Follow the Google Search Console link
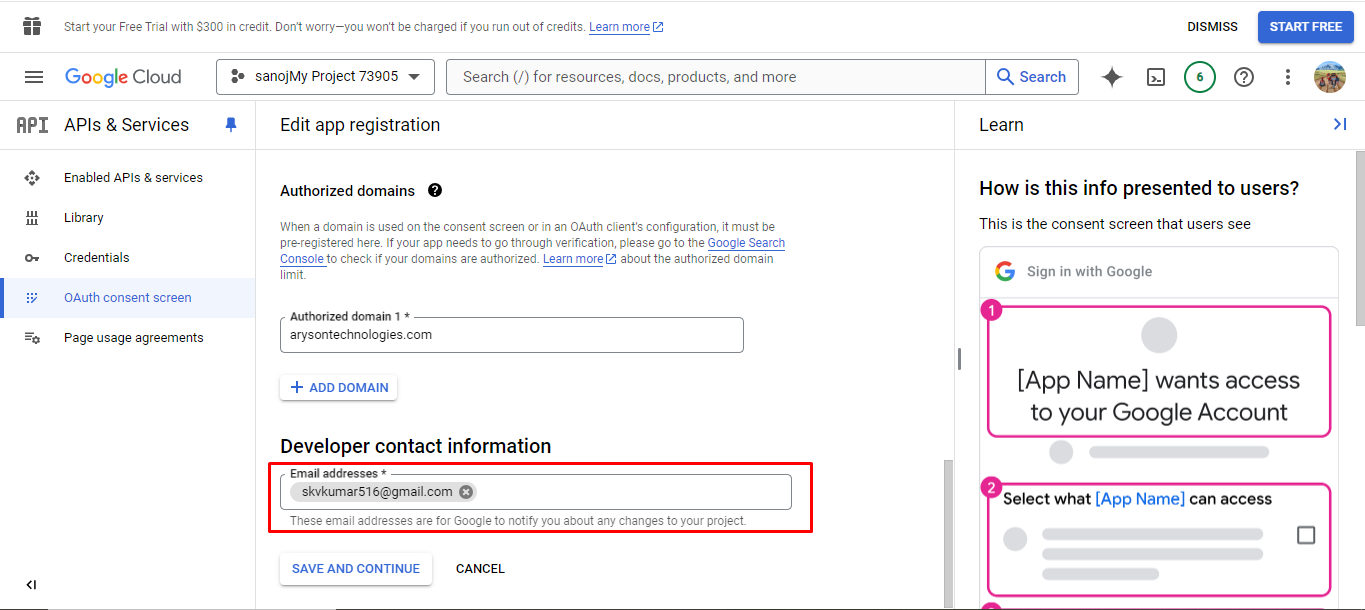Screen dimensions: 1365x610 coord(746,243)
